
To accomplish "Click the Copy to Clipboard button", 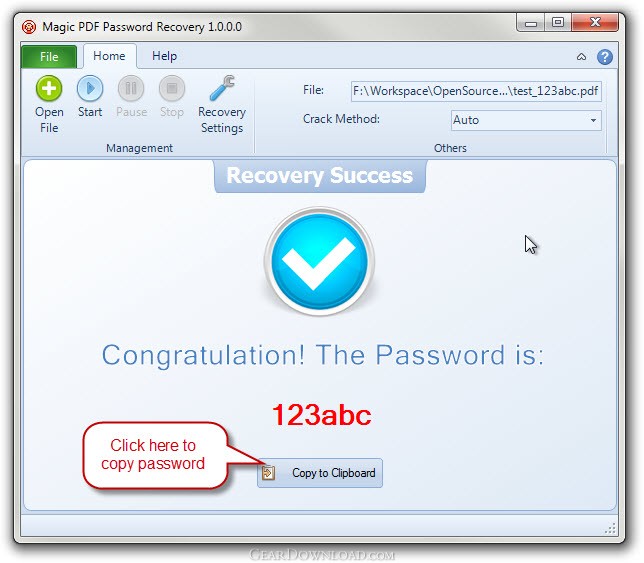I will click(x=320, y=473).
